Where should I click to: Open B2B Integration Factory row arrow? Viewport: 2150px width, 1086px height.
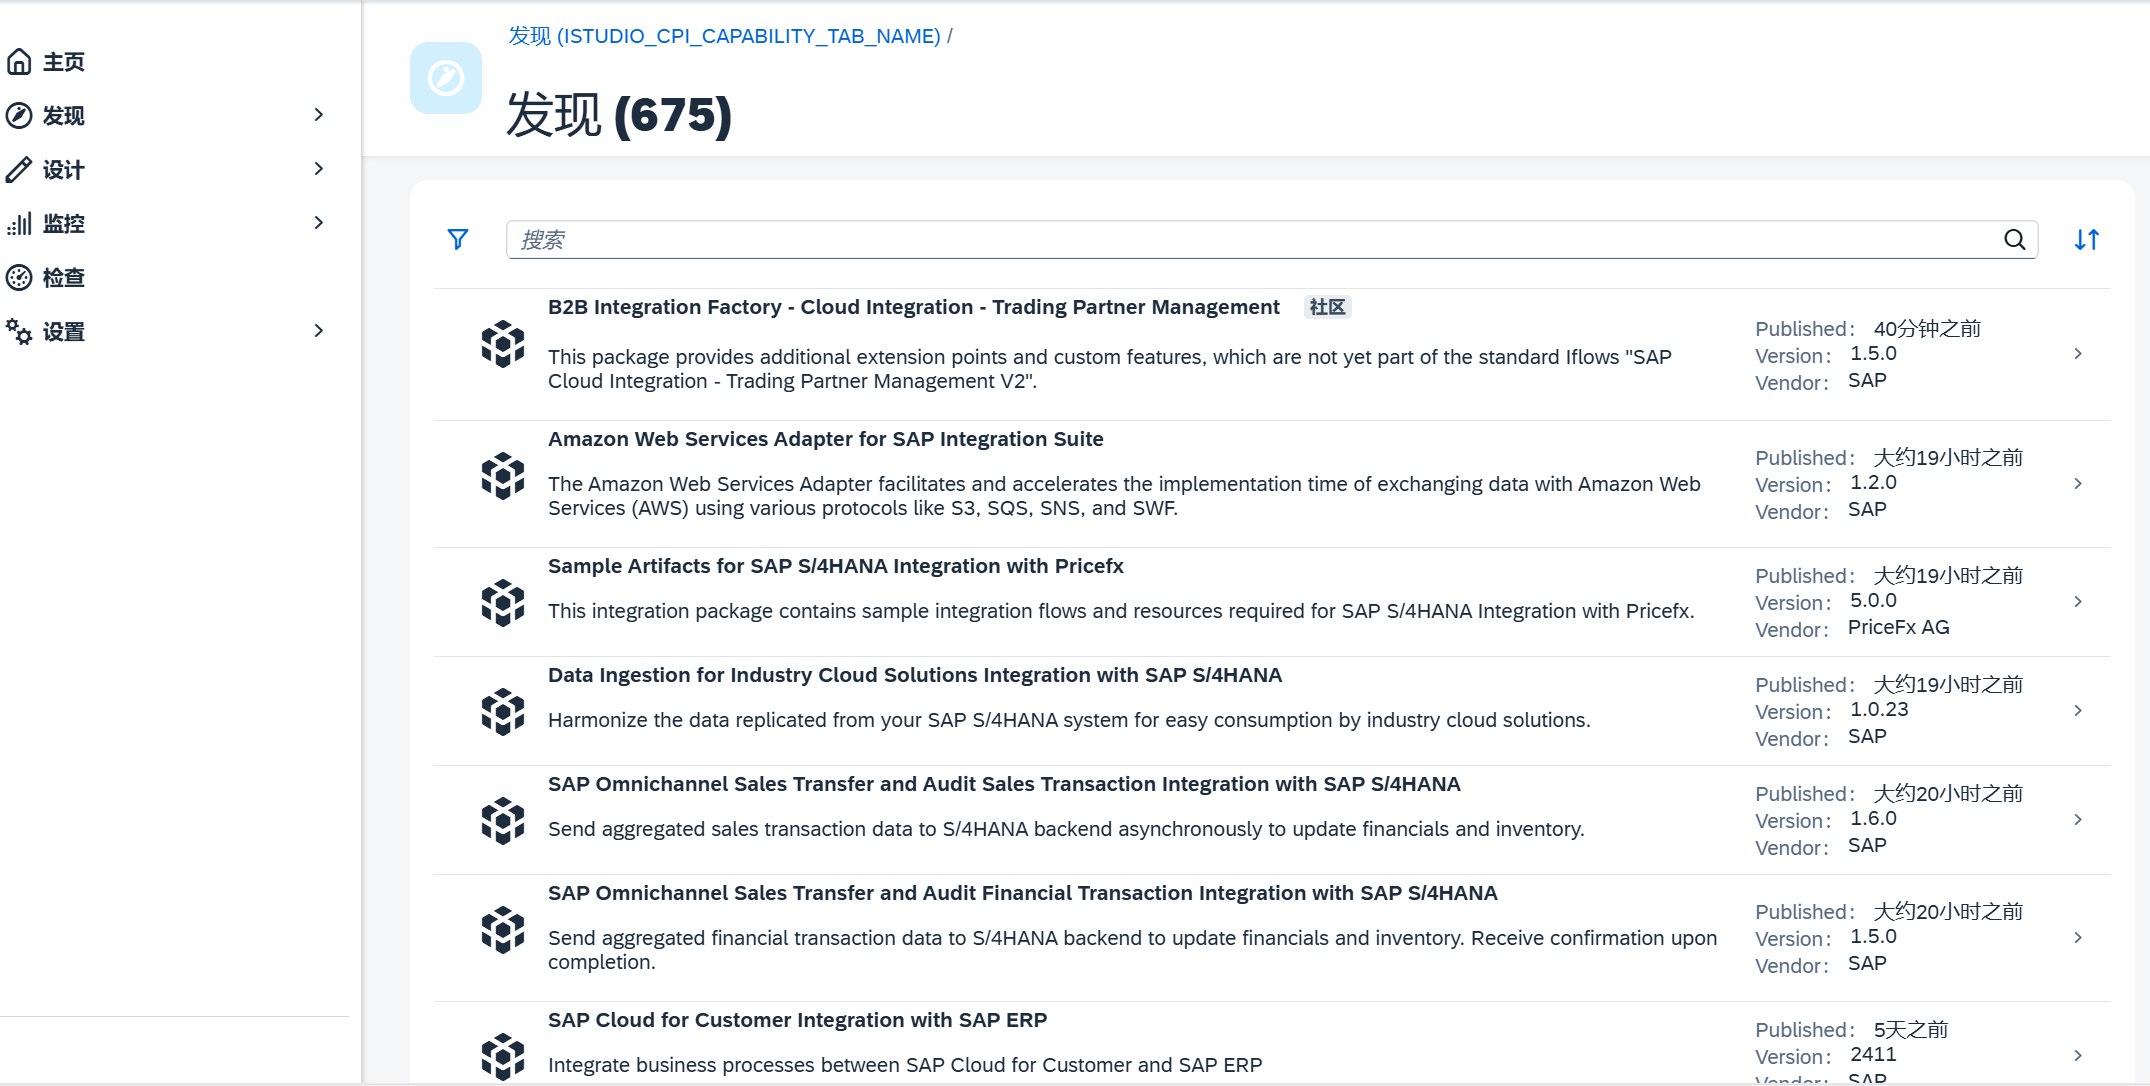tap(2078, 354)
